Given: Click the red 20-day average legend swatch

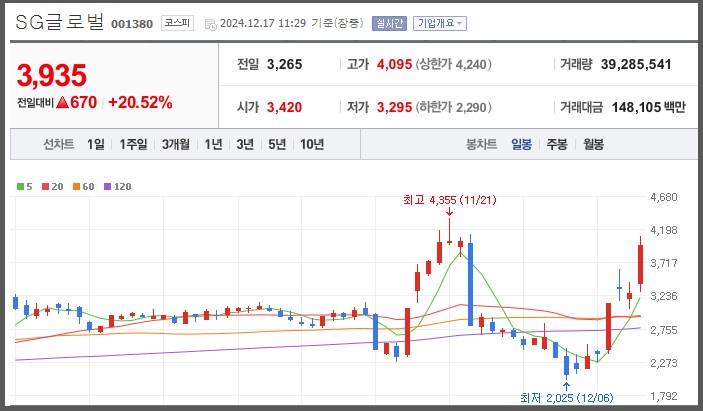Looking at the screenshot, I should tap(45, 186).
